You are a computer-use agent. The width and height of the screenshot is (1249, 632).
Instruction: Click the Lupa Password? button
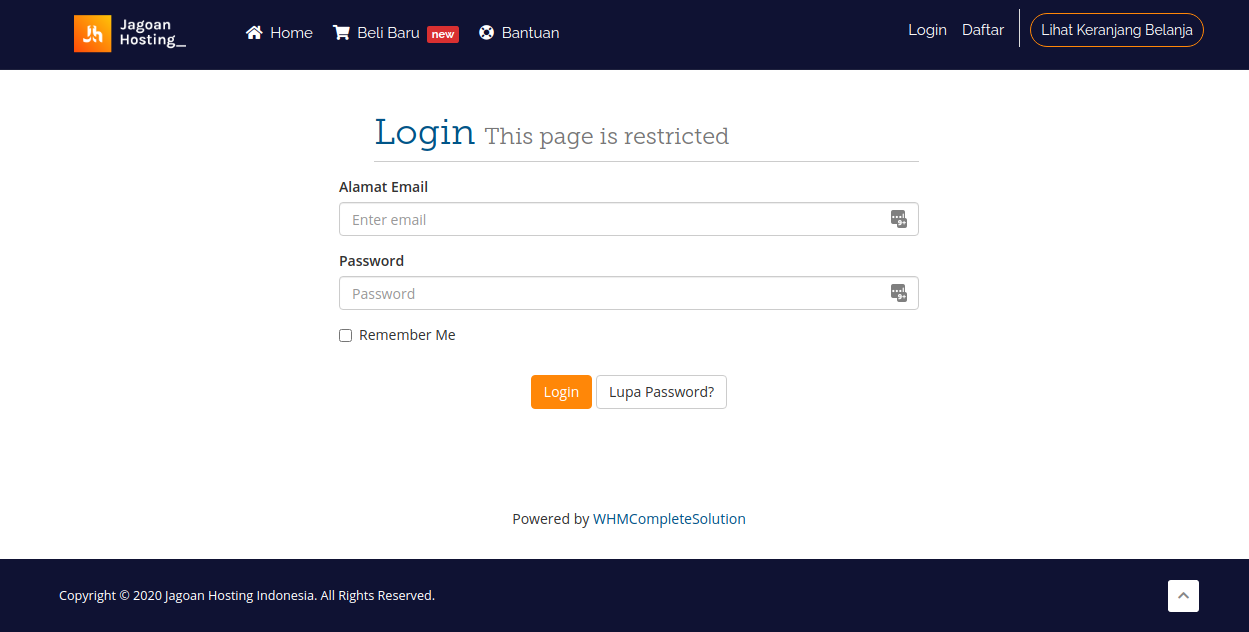pos(661,392)
